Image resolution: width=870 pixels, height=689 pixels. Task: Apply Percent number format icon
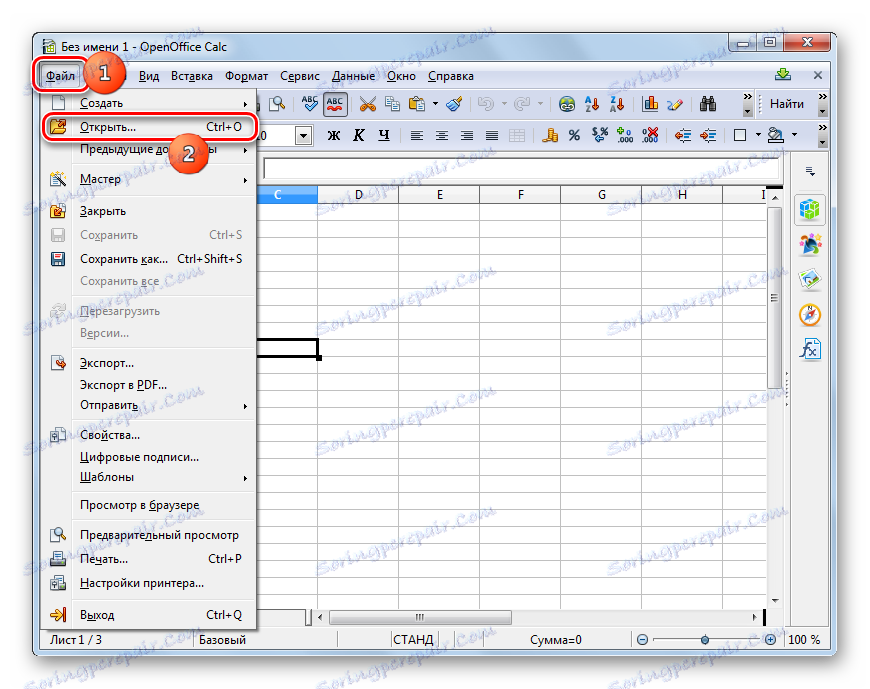click(574, 135)
